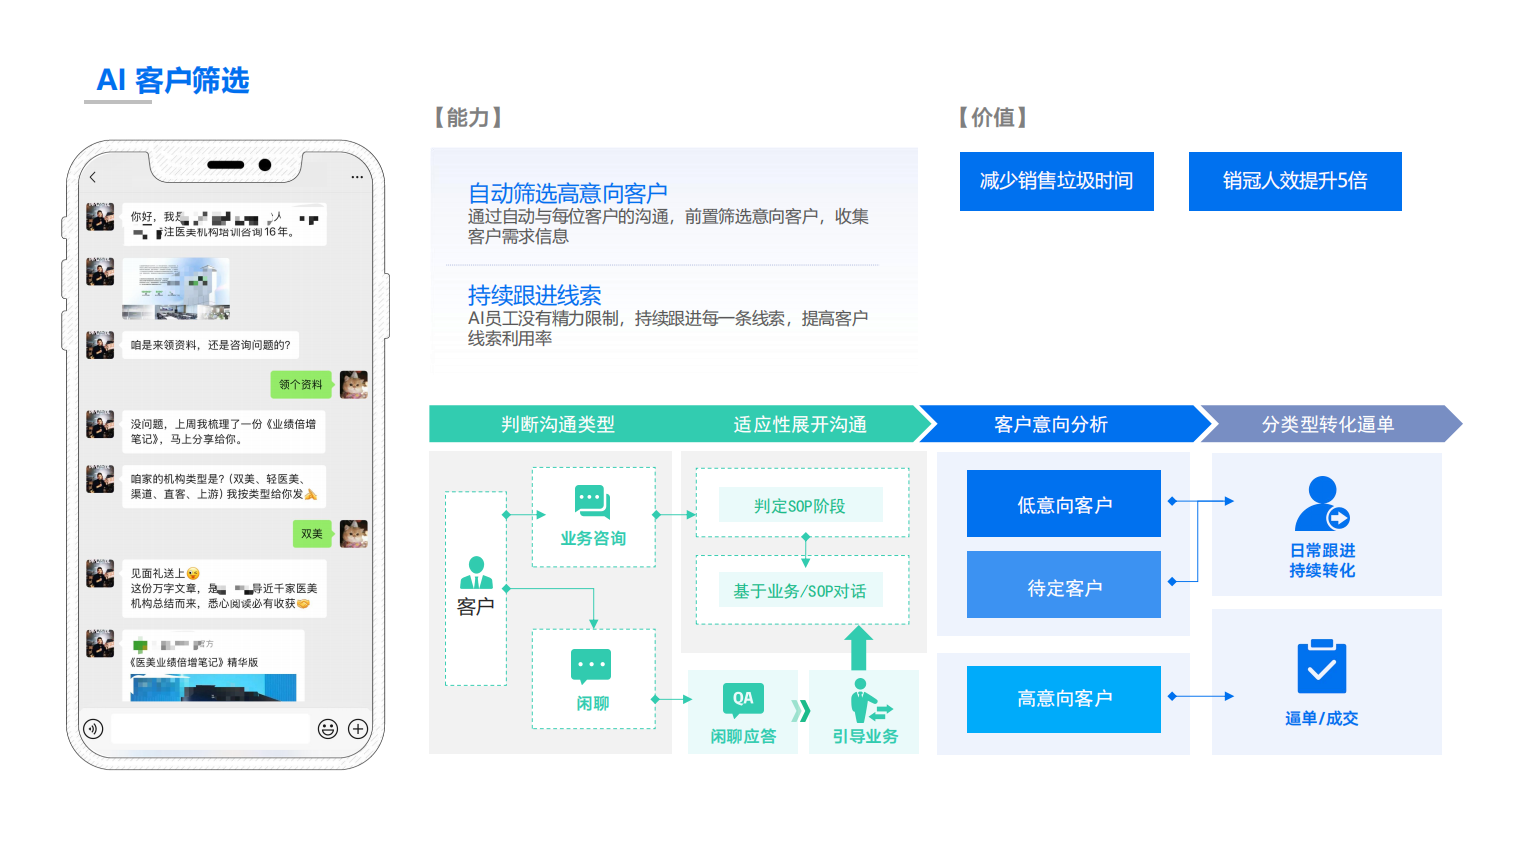Click the 高意向客户 box

click(x=1063, y=699)
